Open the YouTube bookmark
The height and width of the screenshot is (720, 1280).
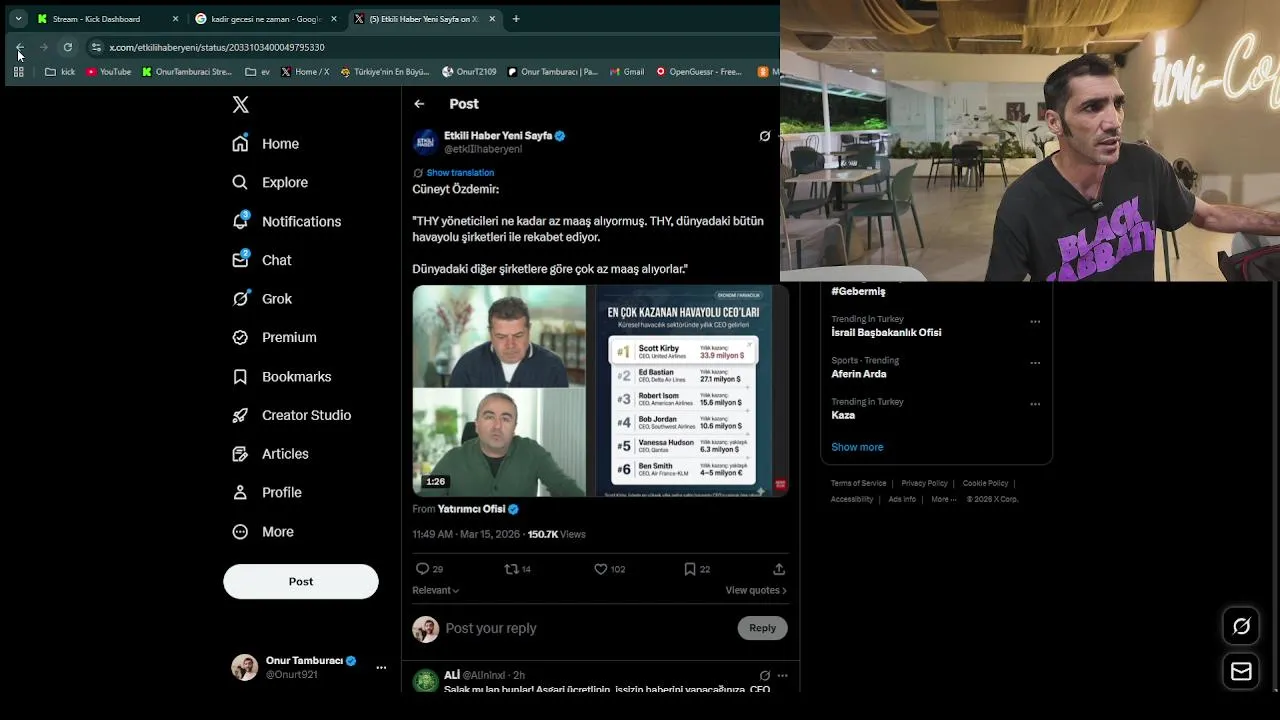click(108, 72)
